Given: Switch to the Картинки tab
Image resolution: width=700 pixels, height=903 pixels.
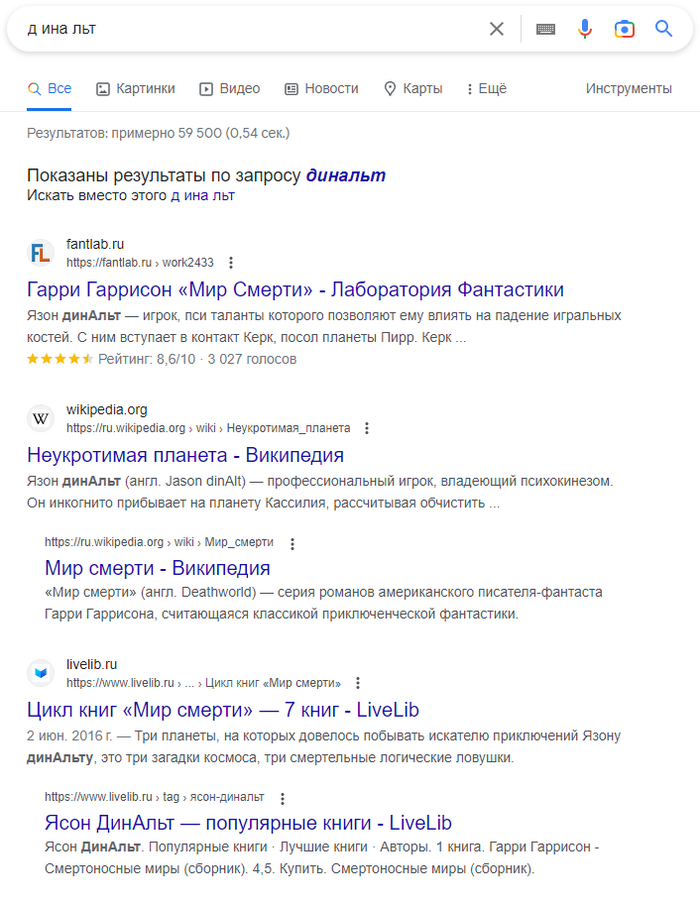Looking at the screenshot, I should pos(135,89).
